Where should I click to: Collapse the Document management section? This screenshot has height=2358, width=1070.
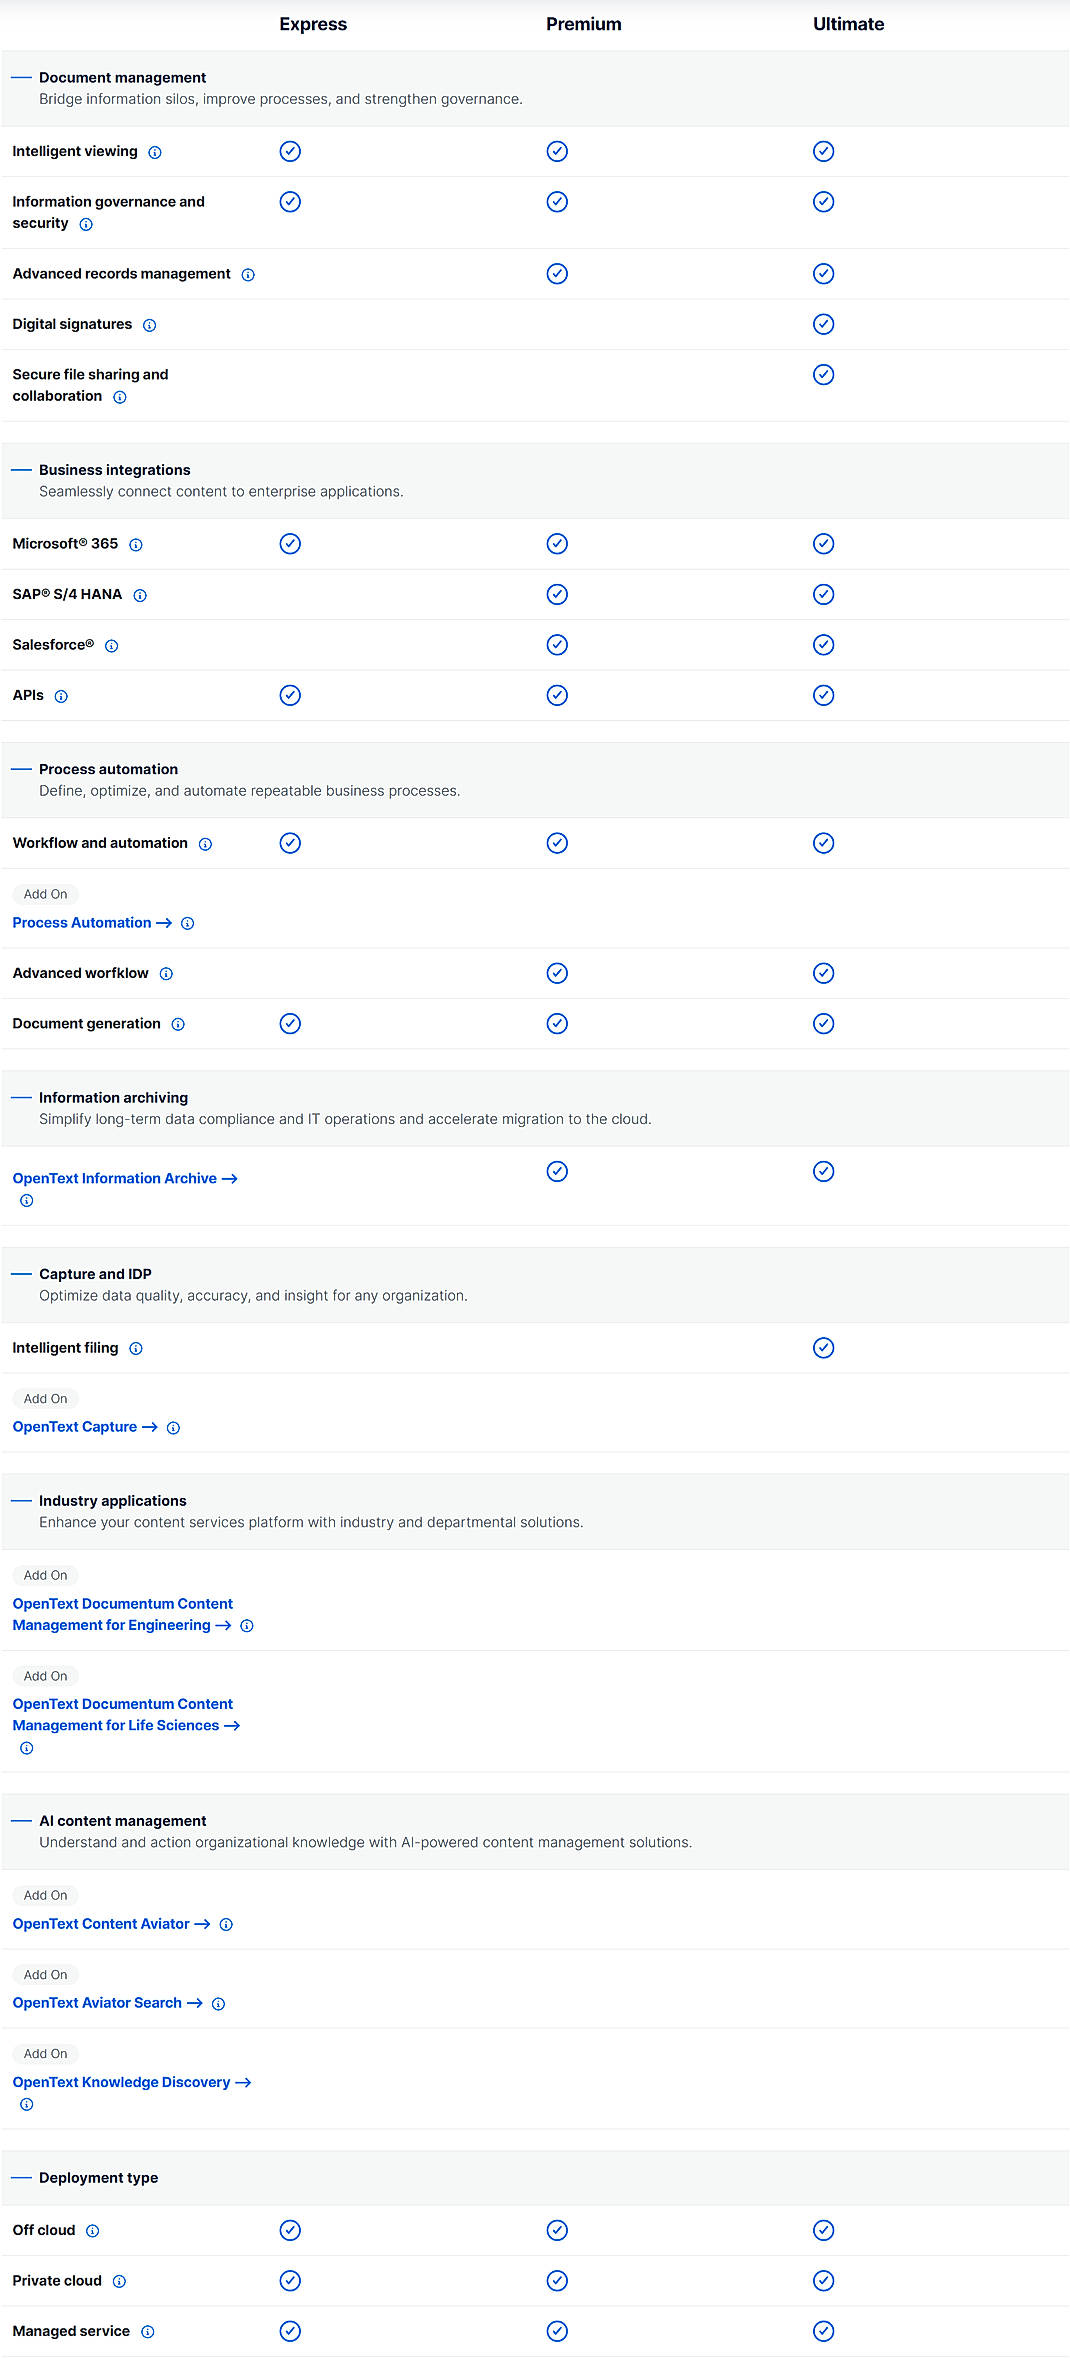tap(21, 77)
